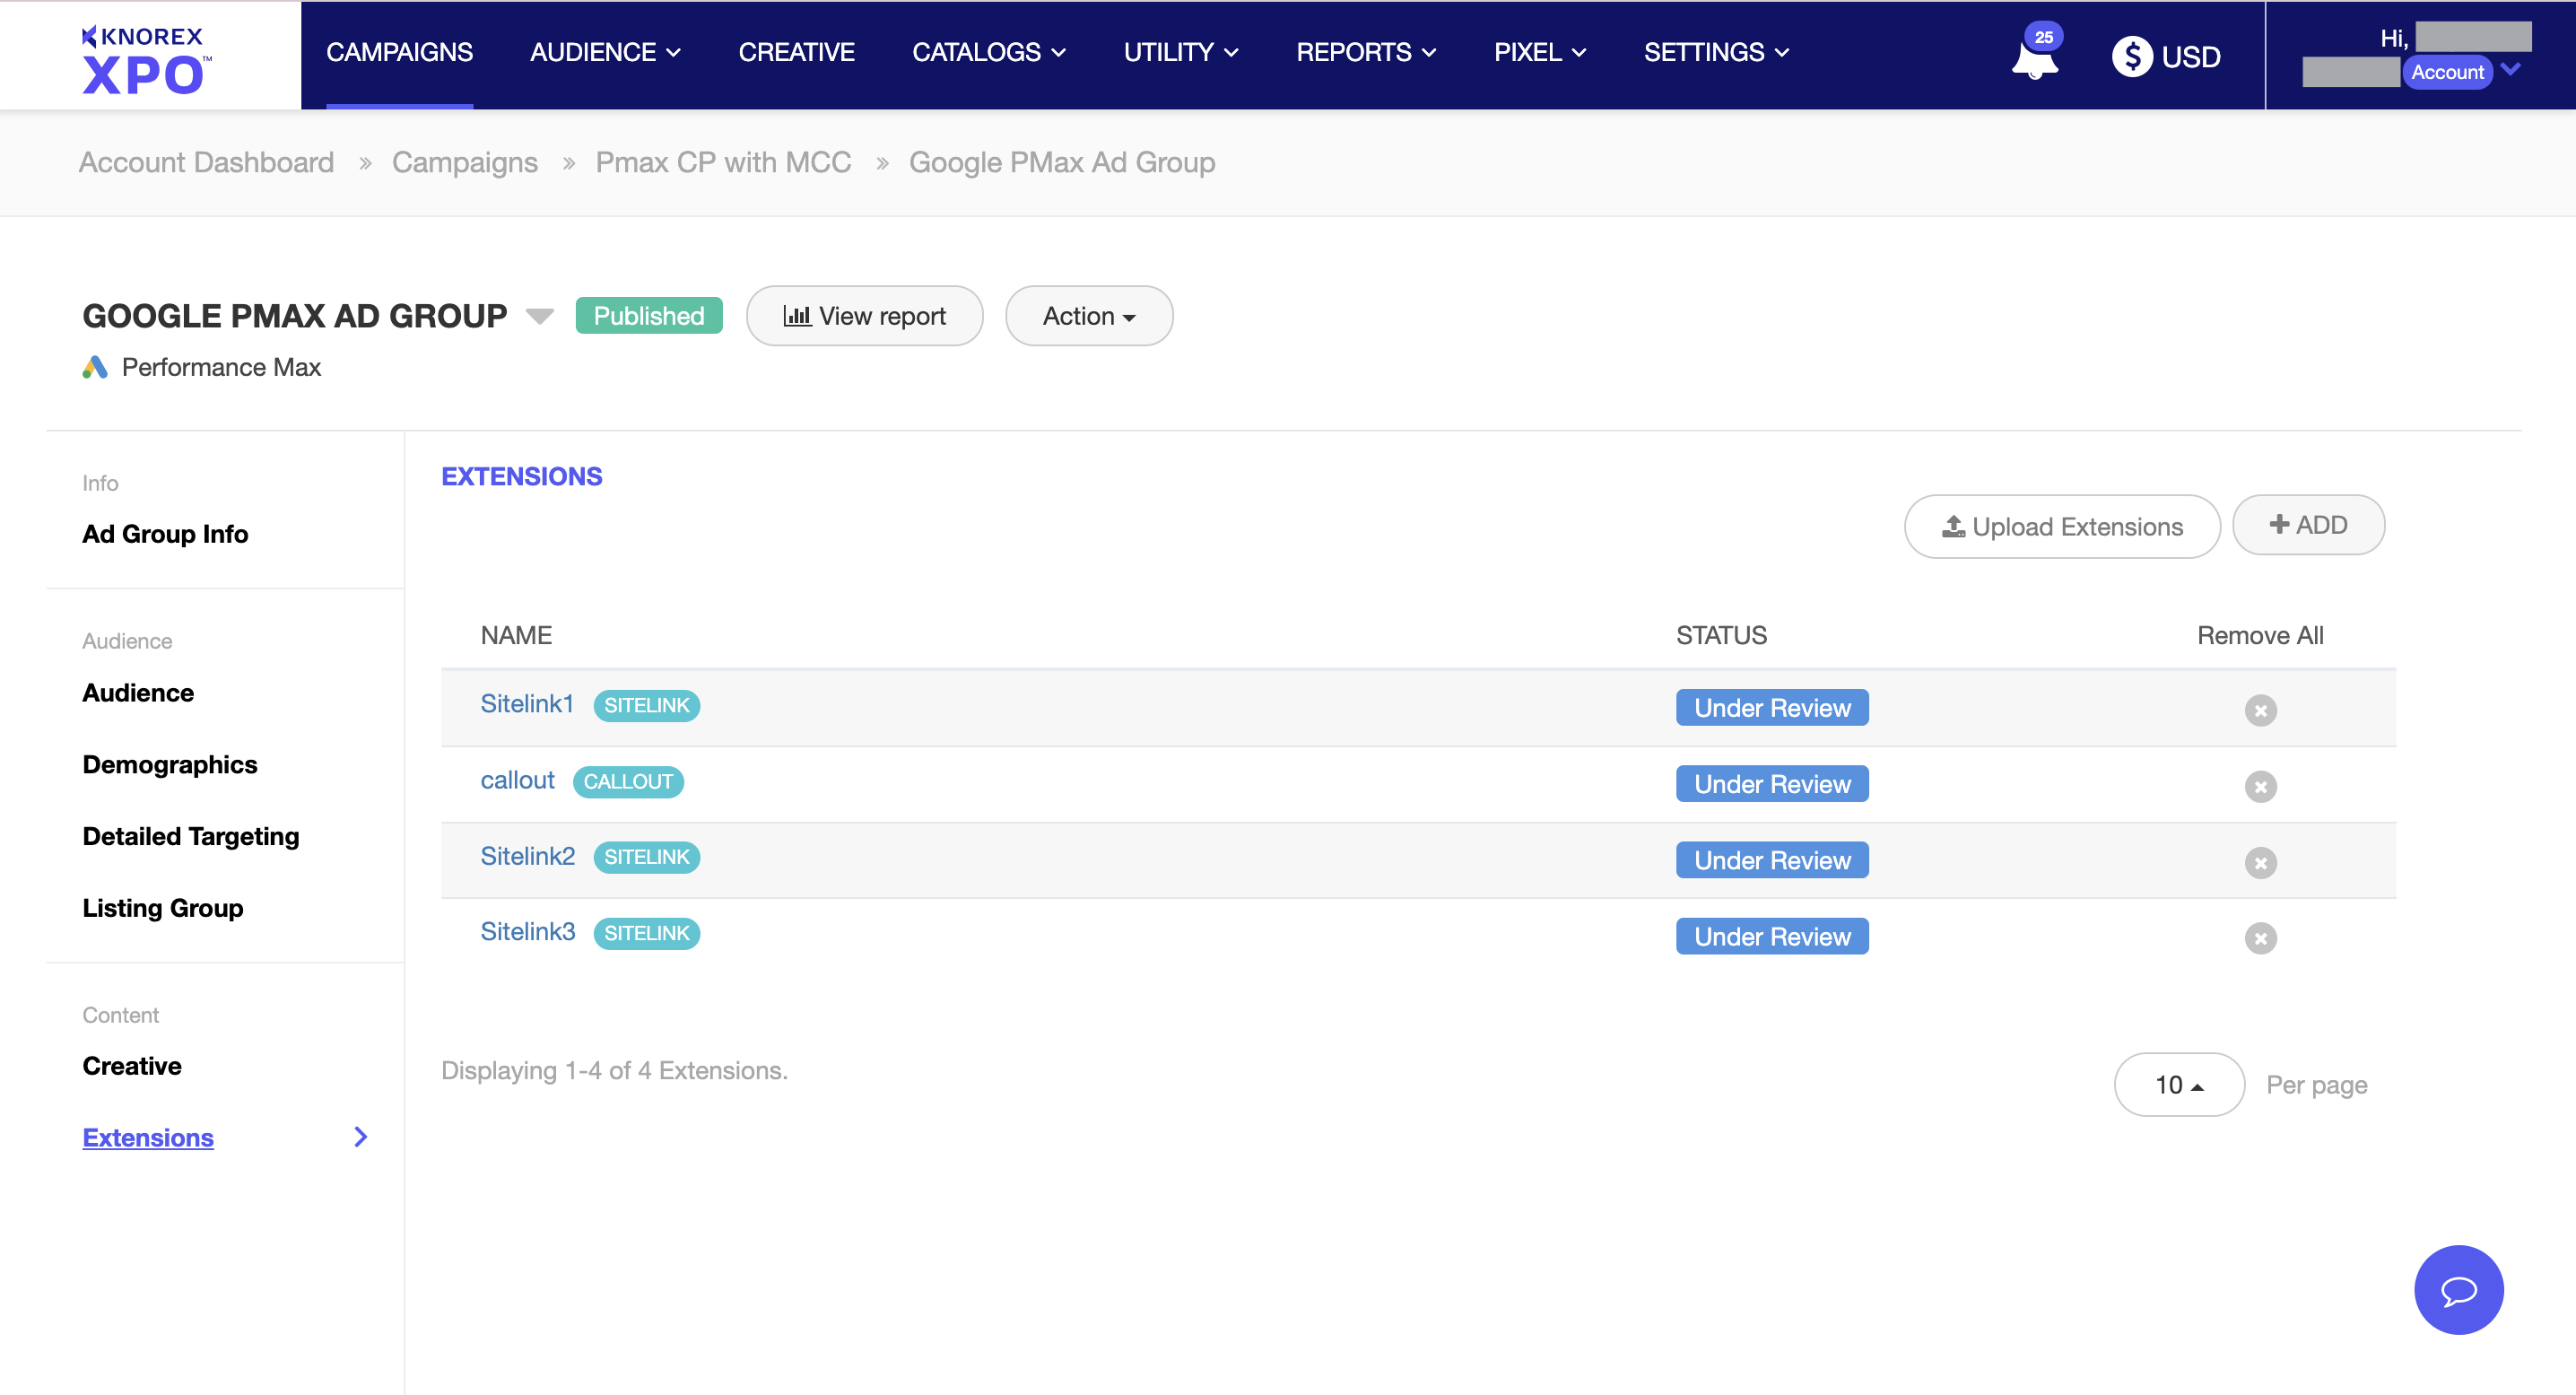
Task: Click the Upload Extensions button
Action: click(x=2061, y=526)
